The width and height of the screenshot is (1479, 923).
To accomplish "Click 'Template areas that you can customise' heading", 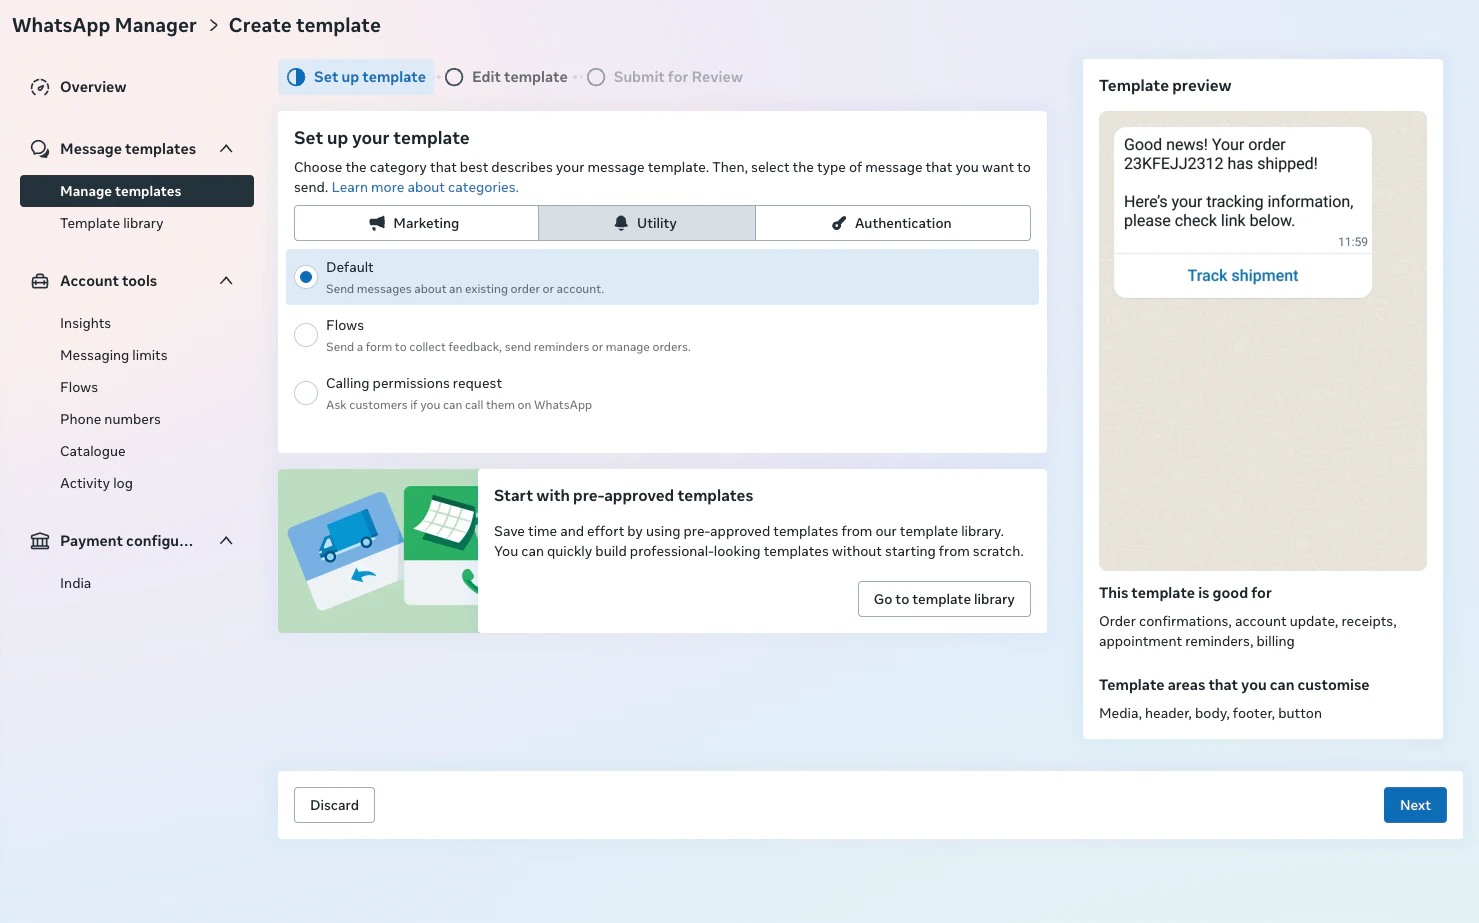I will (1234, 685).
